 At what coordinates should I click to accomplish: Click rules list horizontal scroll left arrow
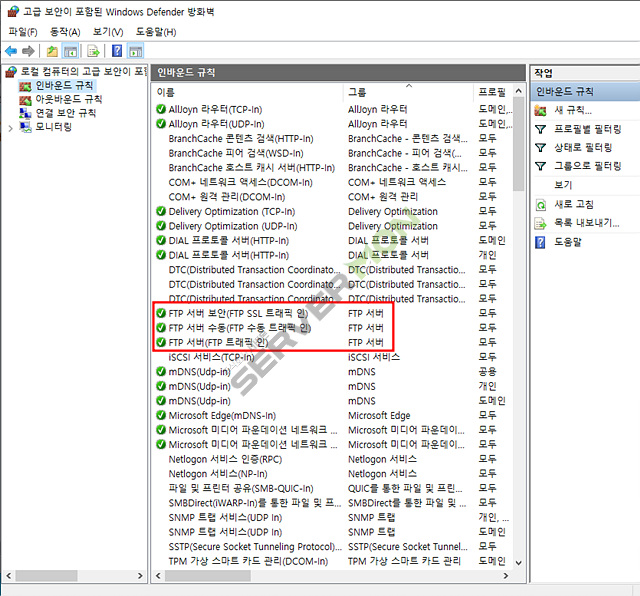coord(158,576)
